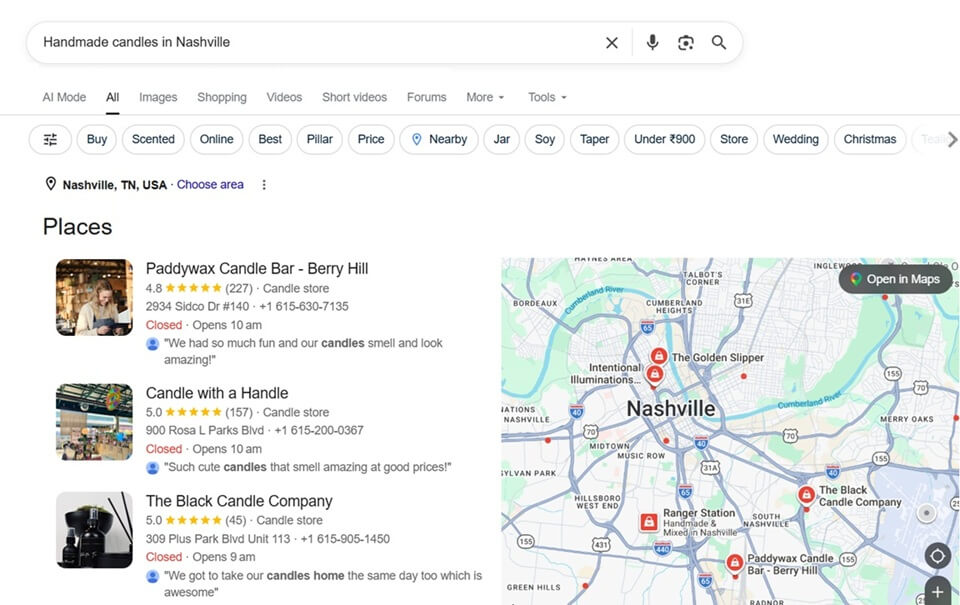Apply the Nearby filter chip
960x605 pixels.
pos(439,140)
